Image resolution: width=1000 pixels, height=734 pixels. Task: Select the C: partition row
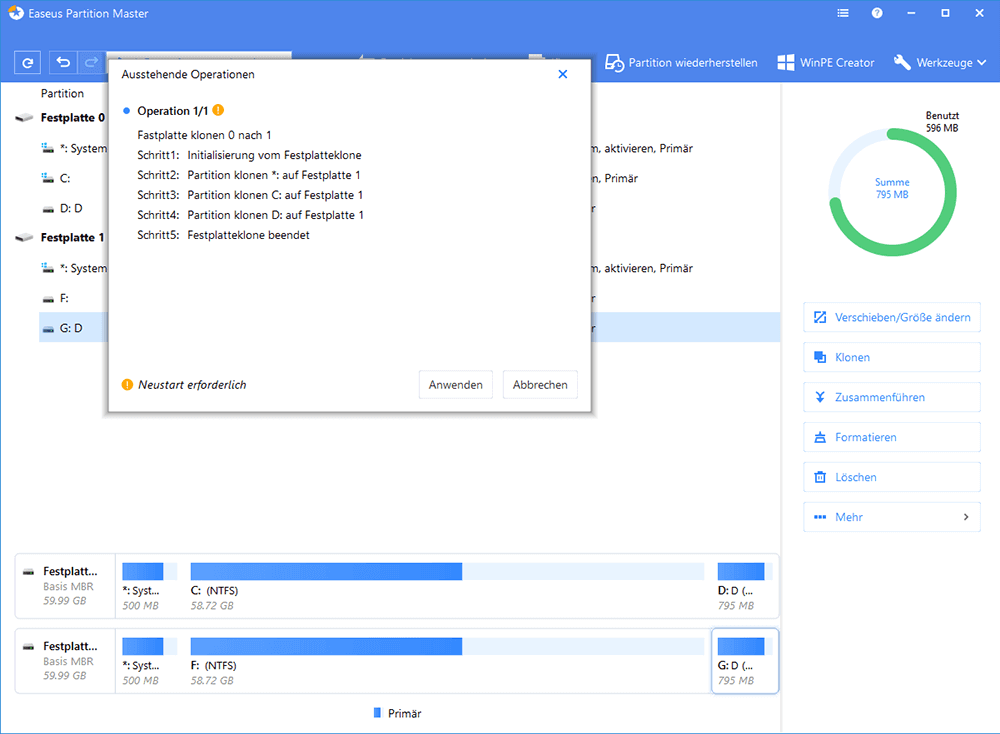coord(65,178)
